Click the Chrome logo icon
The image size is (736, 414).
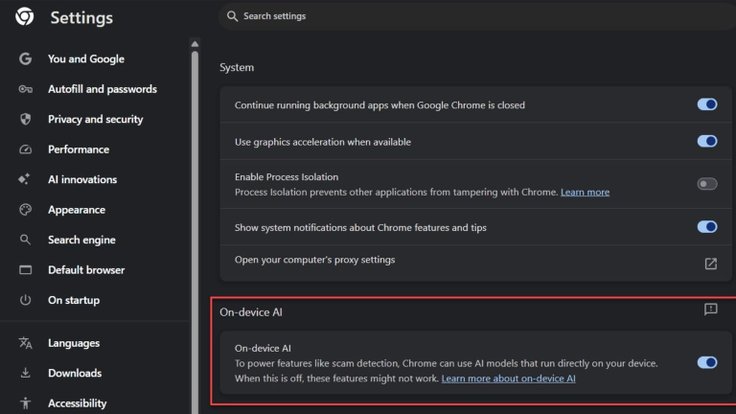(x=24, y=16)
